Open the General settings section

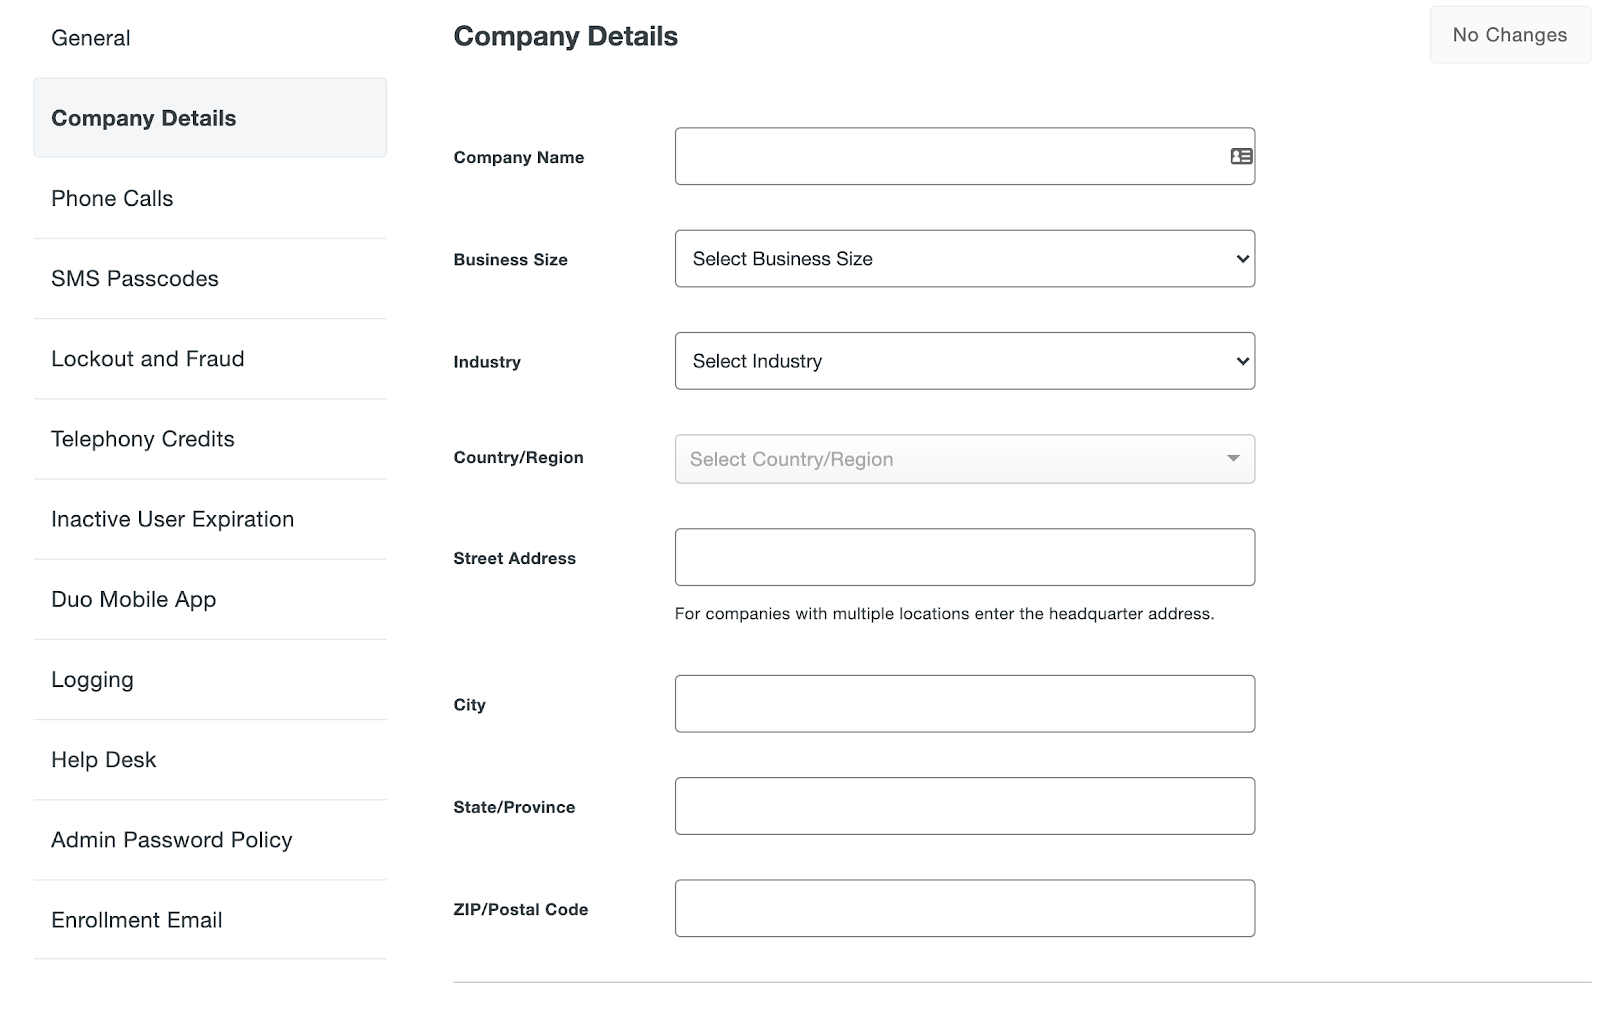pyautogui.click(x=91, y=38)
